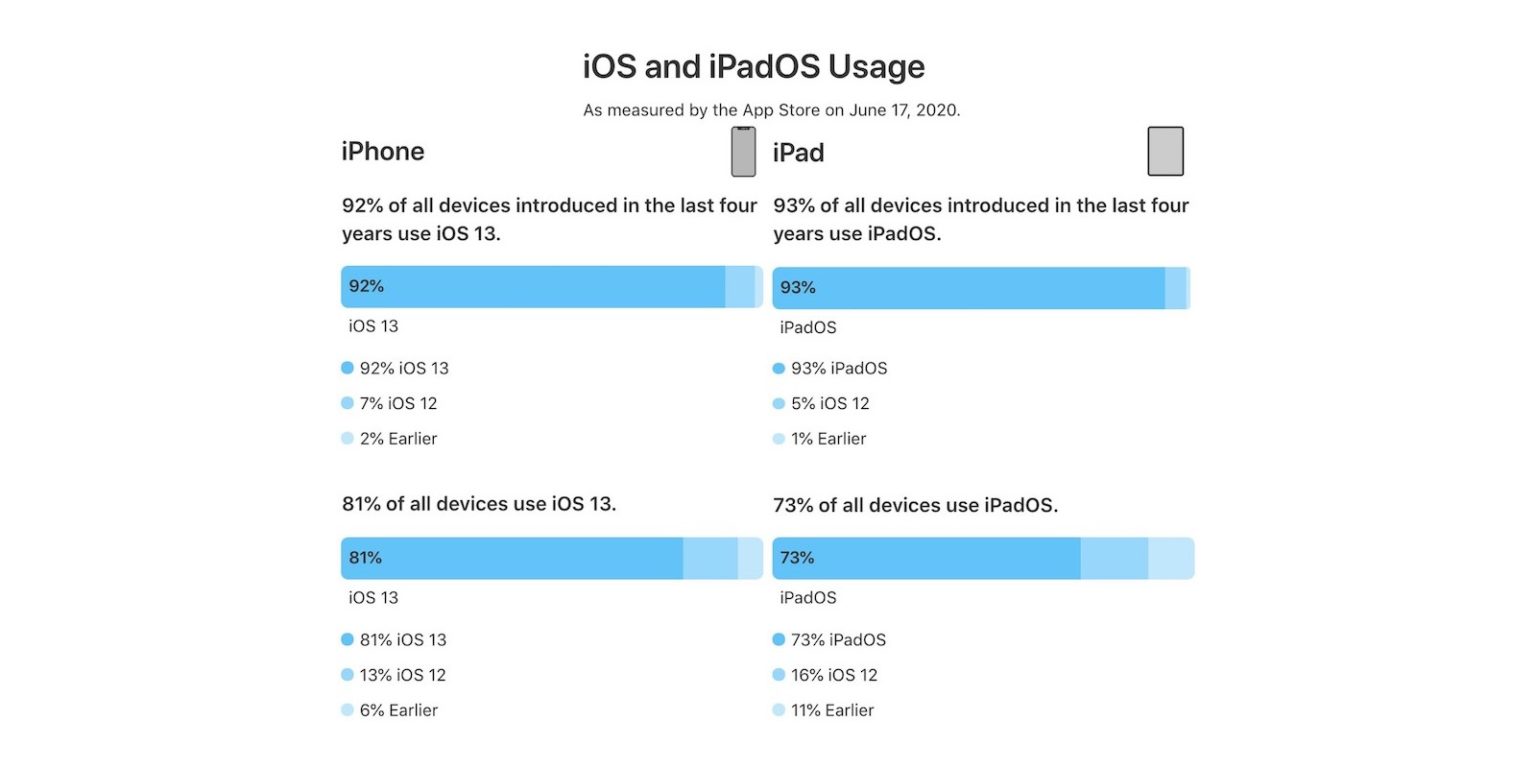Click the 73% iPadOS bar segment
Image resolution: width=1536 pixels, height=768 pixels.
click(926, 558)
